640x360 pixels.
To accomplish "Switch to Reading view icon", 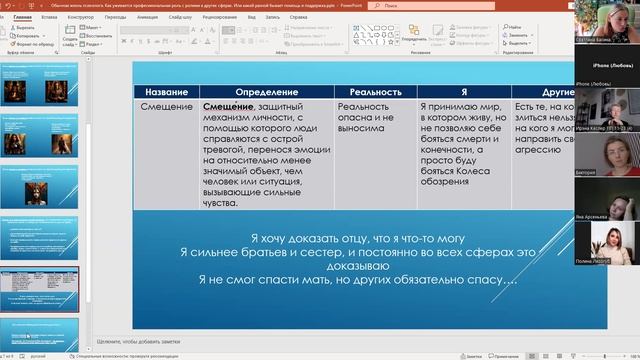I will point(560,356).
